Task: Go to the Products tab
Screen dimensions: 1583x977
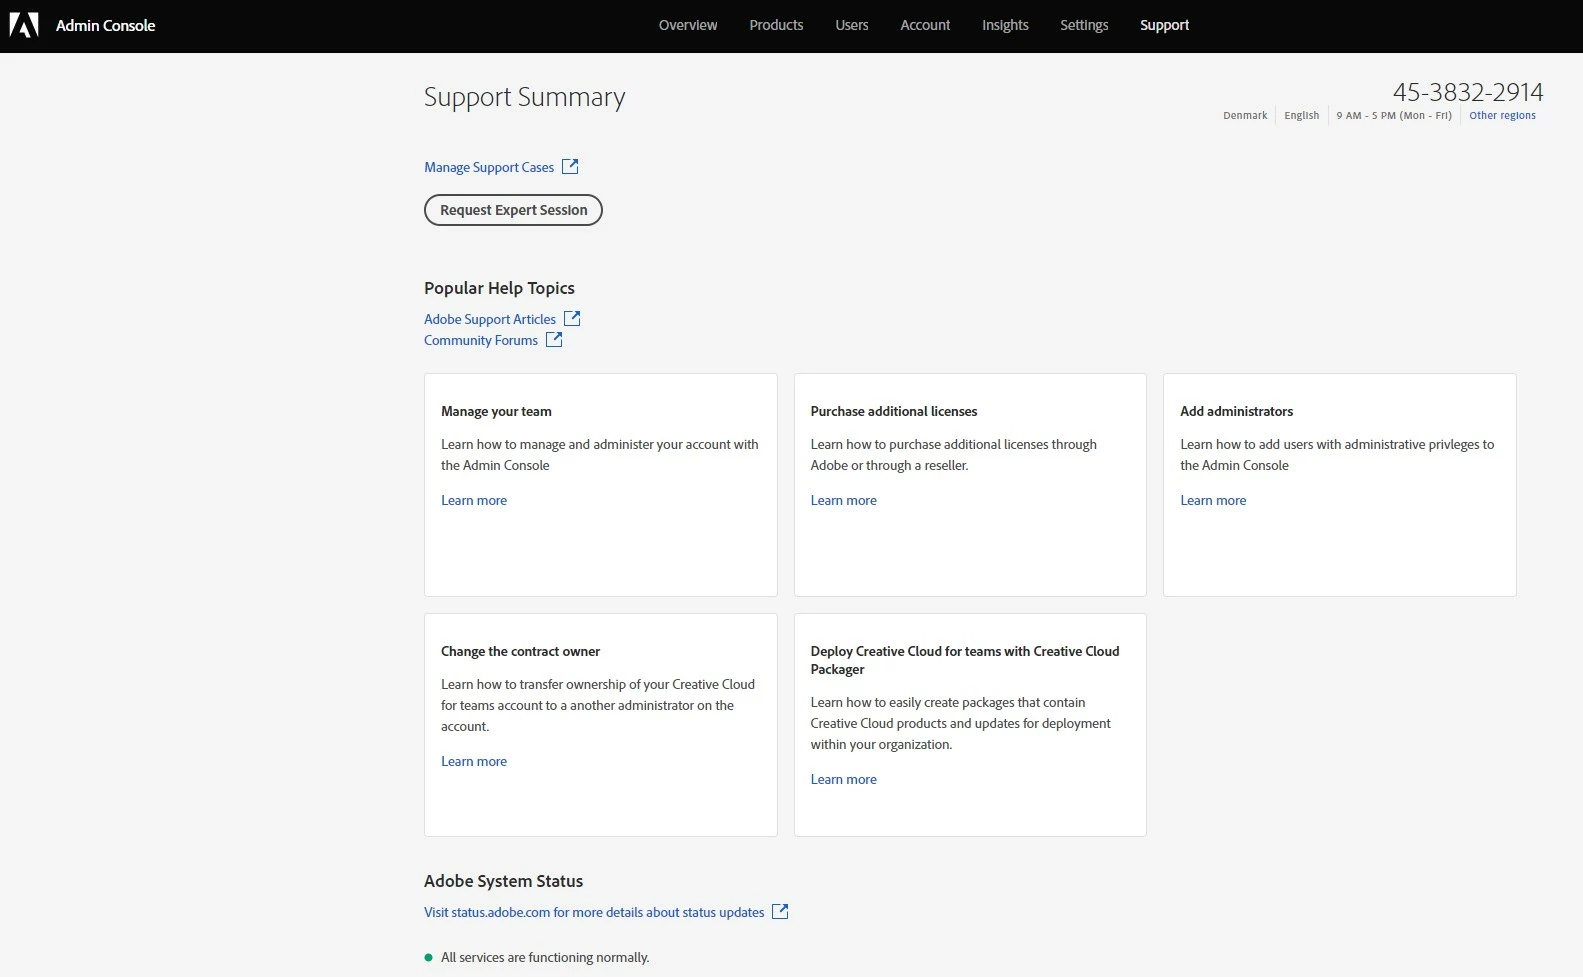Action: point(776,25)
